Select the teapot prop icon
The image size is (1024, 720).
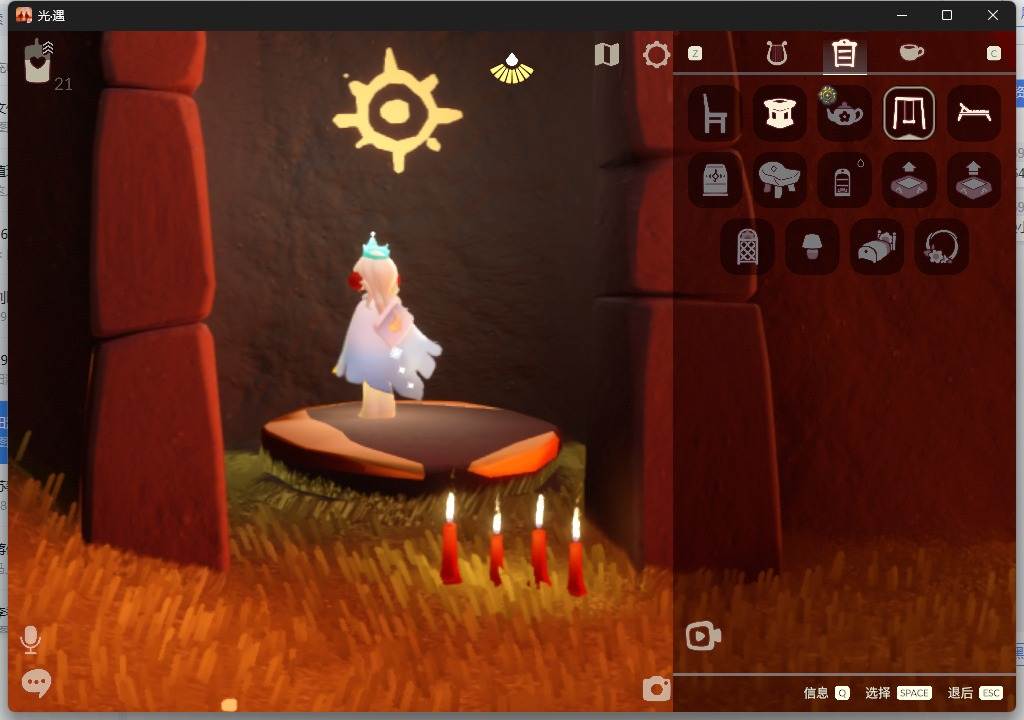pos(844,114)
